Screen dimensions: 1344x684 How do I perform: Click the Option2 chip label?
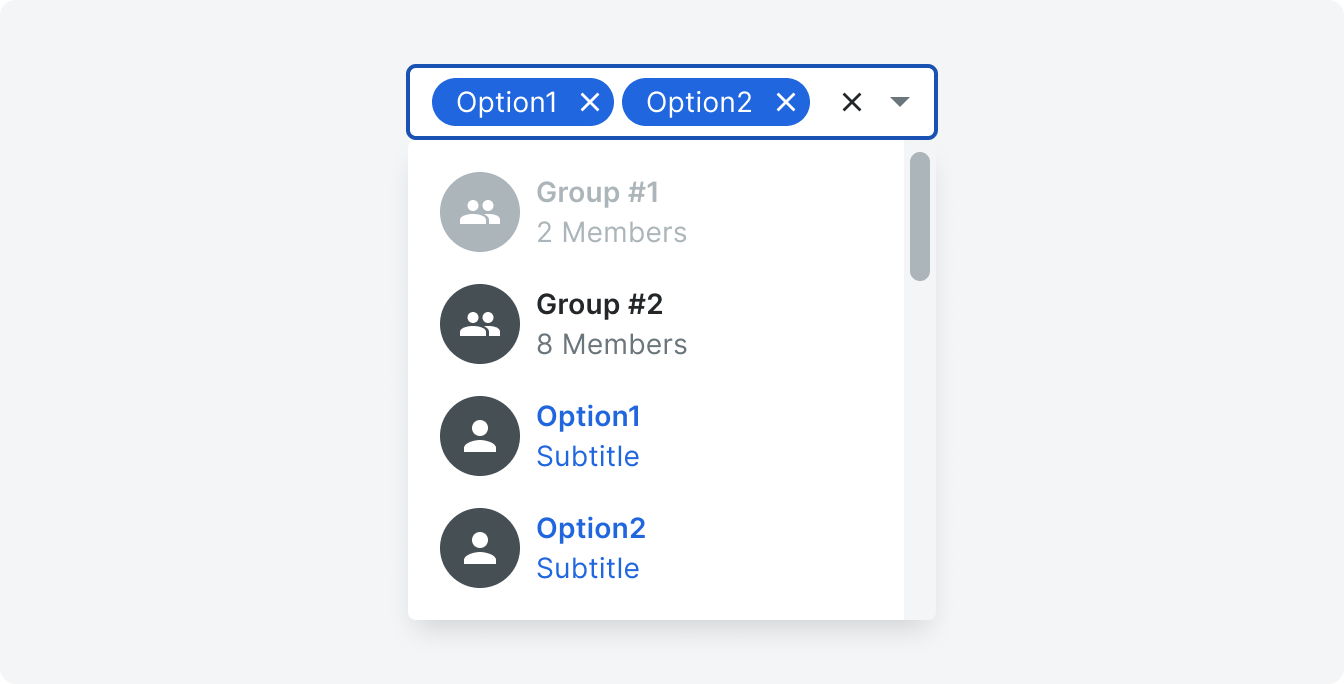point(699,102)
